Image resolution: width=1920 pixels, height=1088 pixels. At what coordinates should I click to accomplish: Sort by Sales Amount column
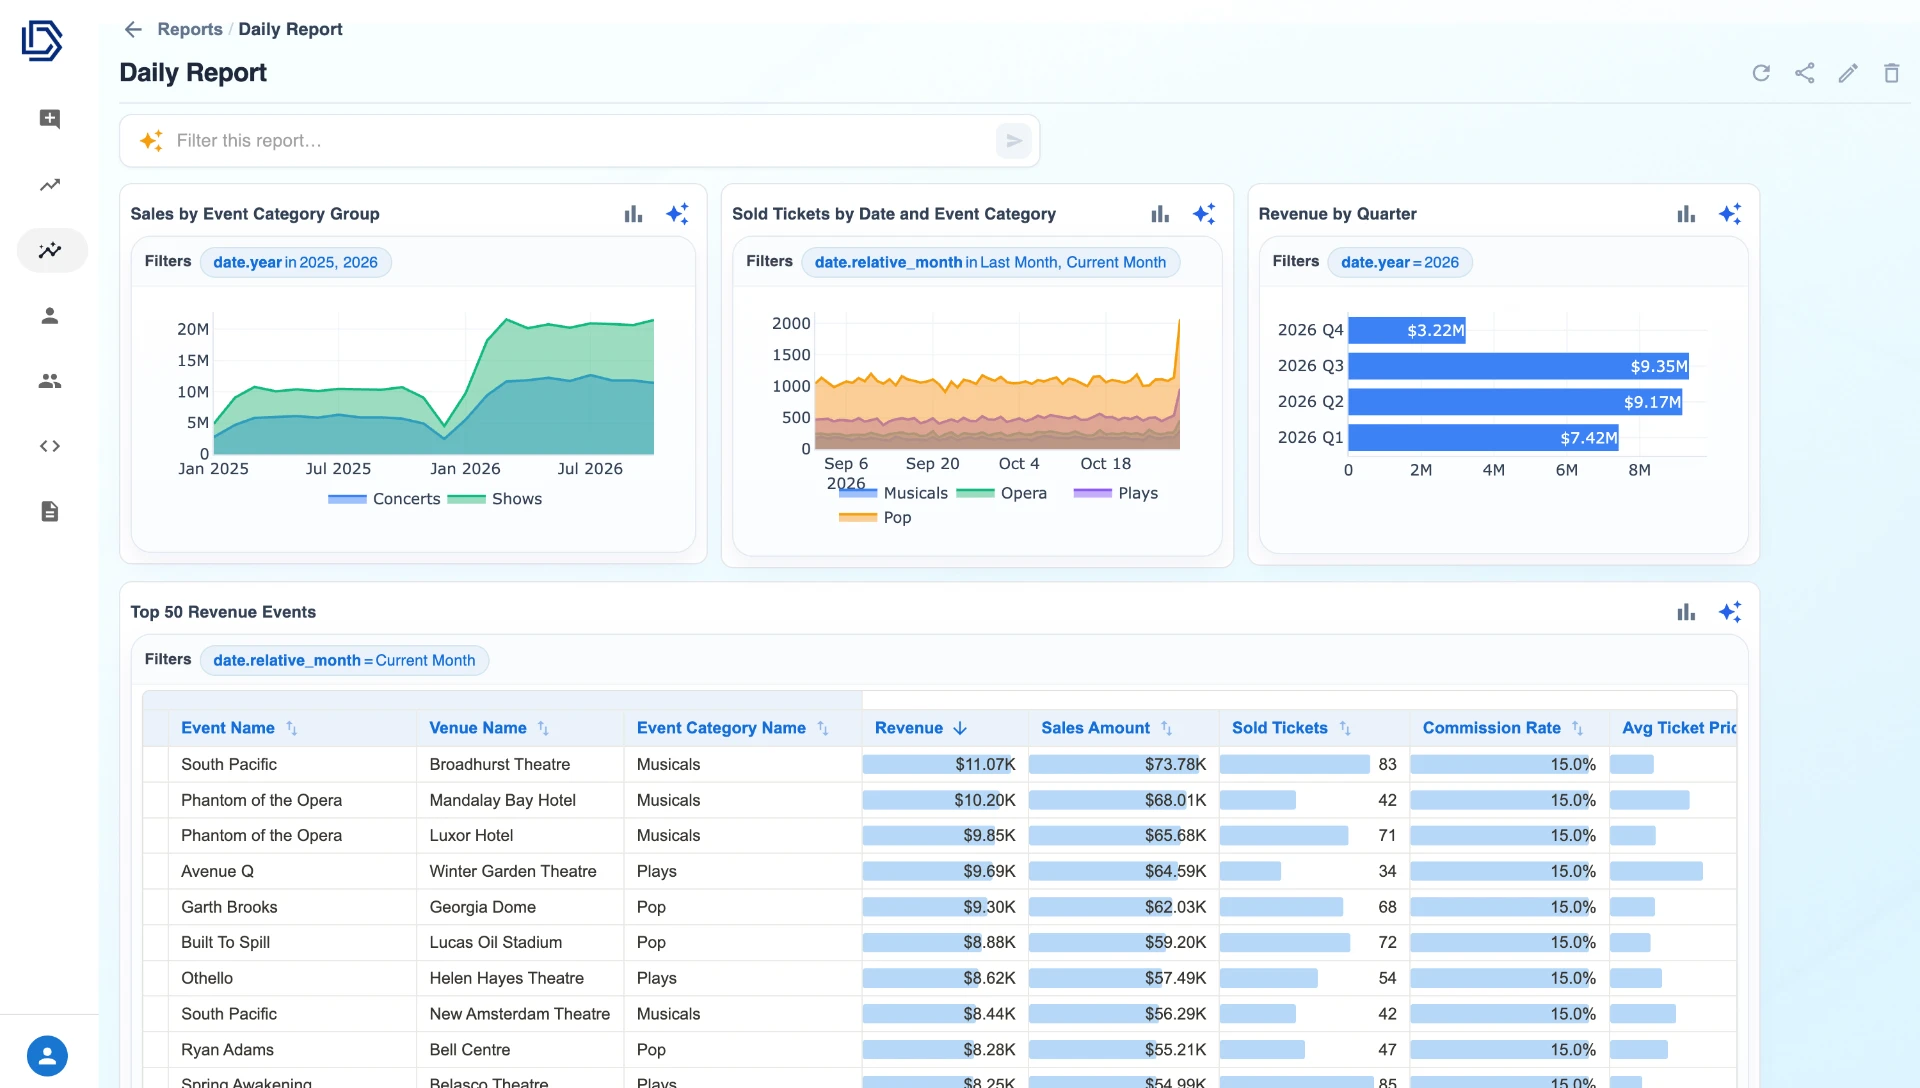[x=1107, y=728]
